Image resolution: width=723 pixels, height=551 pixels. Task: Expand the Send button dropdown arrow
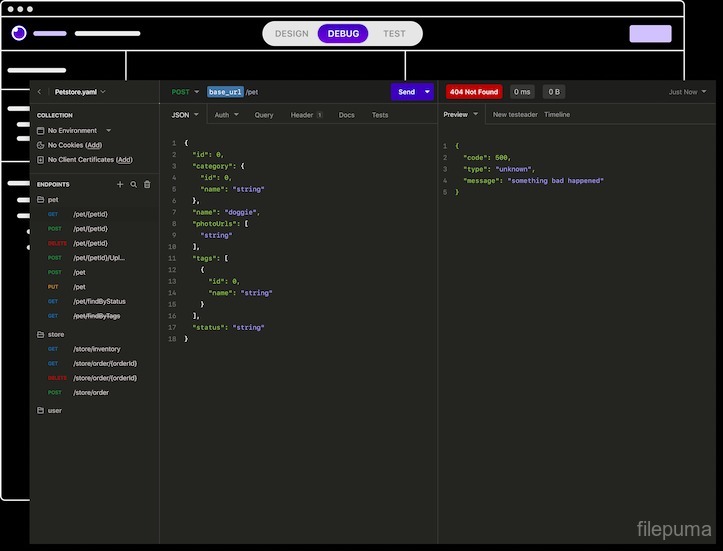[x=427, y=92]
